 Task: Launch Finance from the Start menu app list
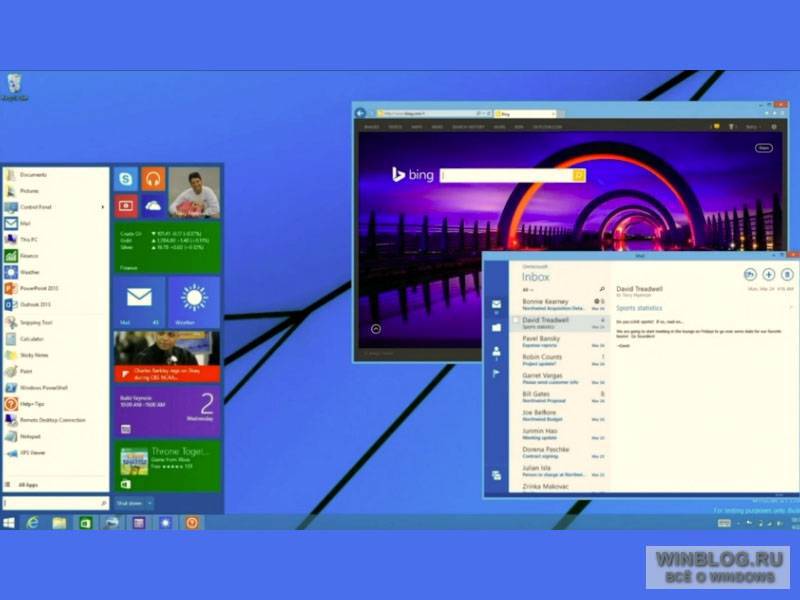56,256
